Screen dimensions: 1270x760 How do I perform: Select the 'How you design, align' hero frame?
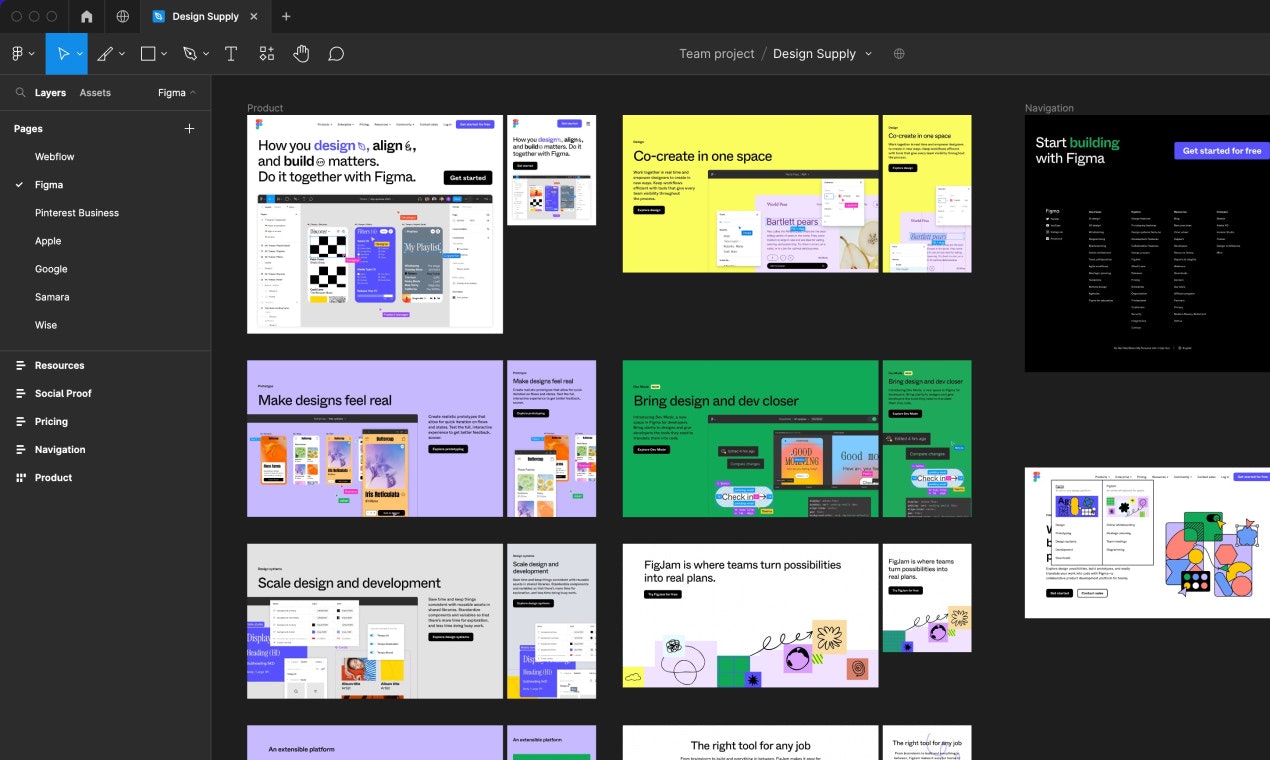tap(375, 224)
